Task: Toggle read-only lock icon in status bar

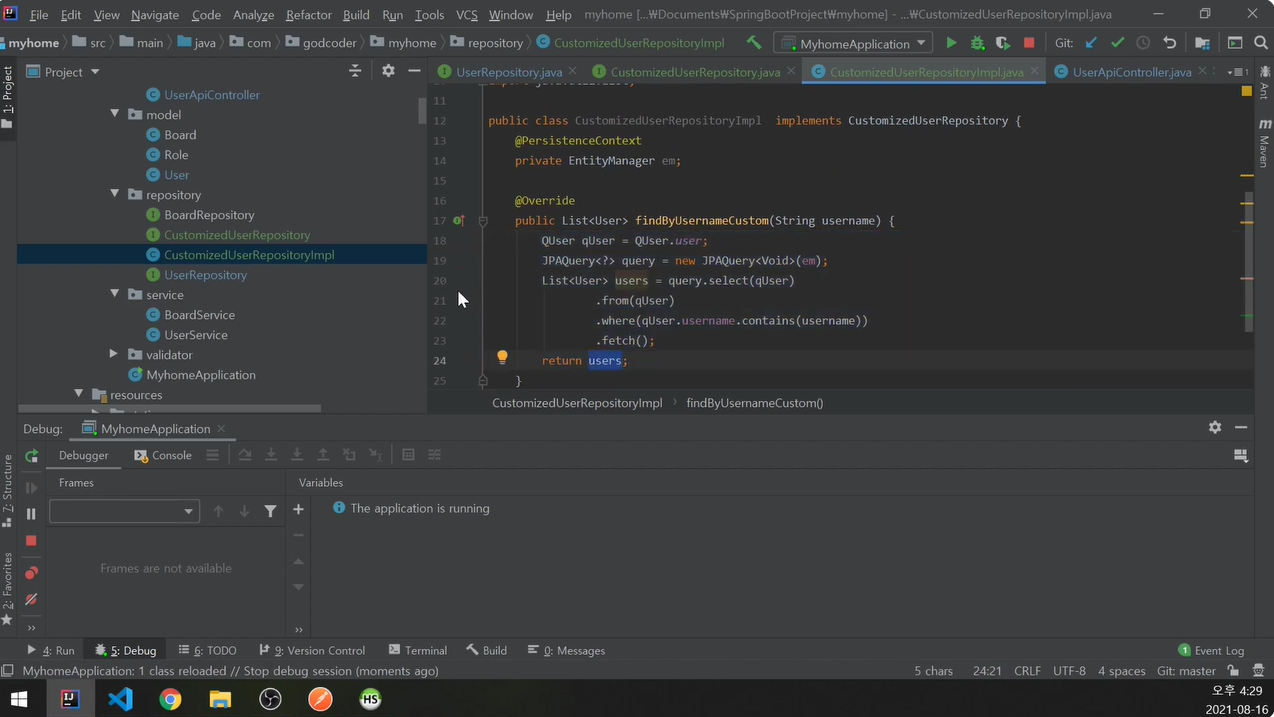Action: 1234,671
